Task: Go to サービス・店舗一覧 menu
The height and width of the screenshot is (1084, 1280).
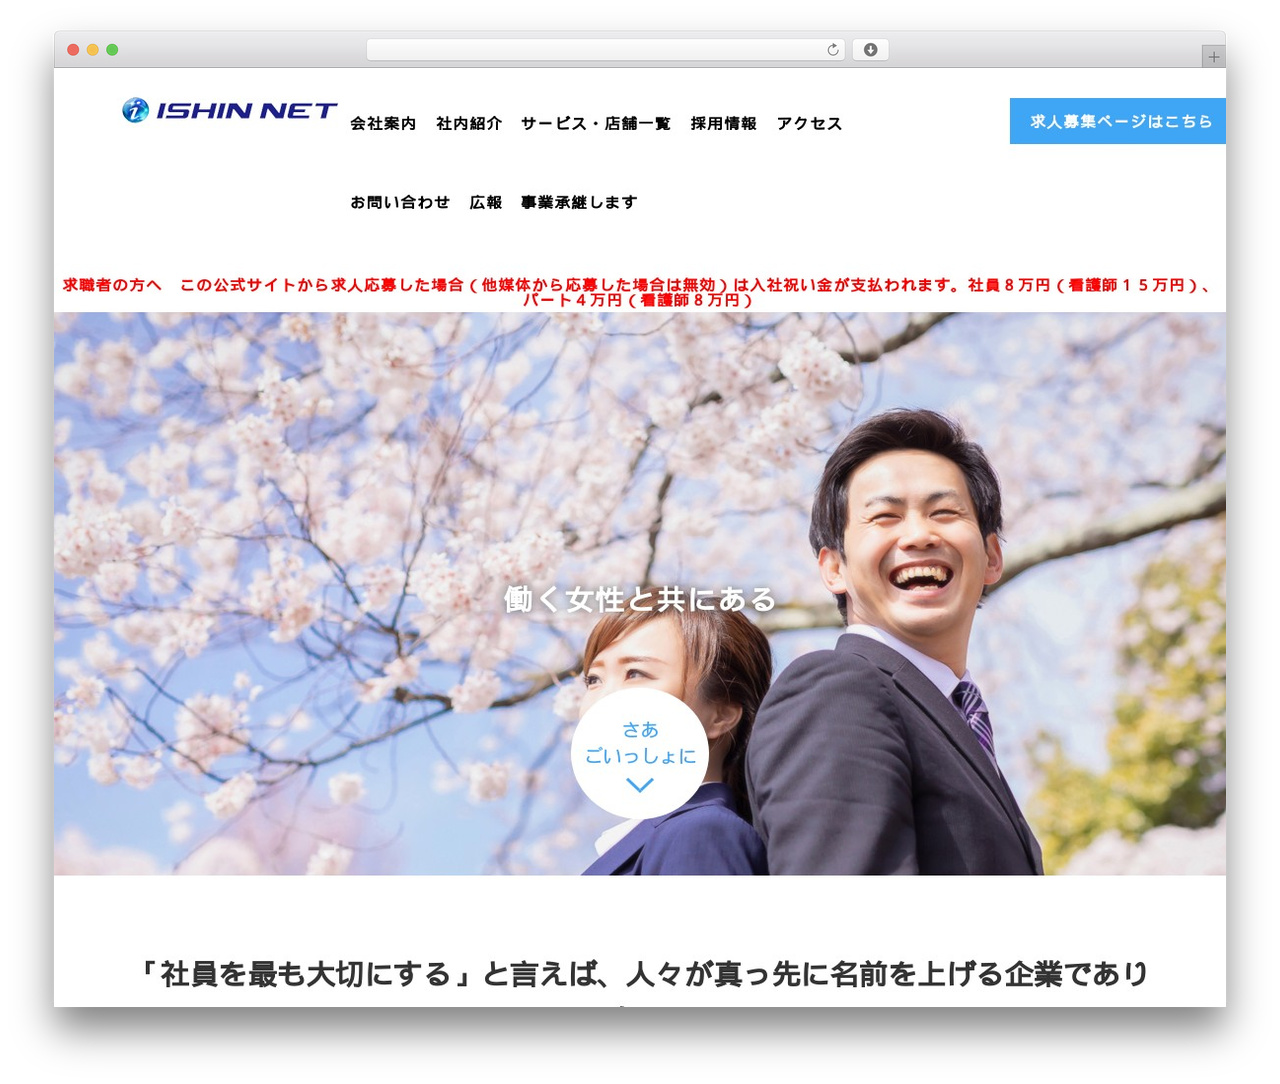Action: (596, 123)
